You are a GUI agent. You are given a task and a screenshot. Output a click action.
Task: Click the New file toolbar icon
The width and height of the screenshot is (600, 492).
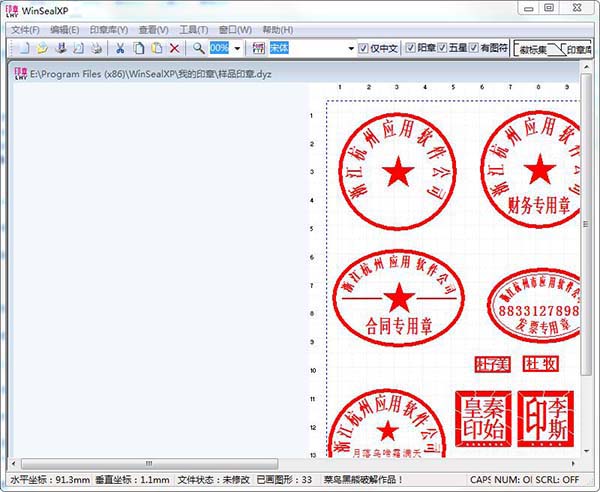(x=22, y=48)
